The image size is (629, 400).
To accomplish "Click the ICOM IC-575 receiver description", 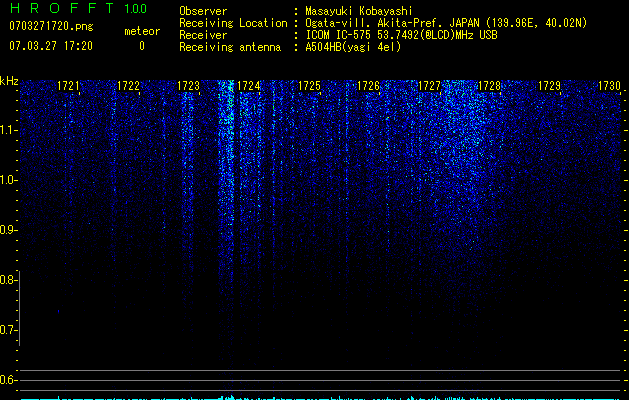I will 401,35.
